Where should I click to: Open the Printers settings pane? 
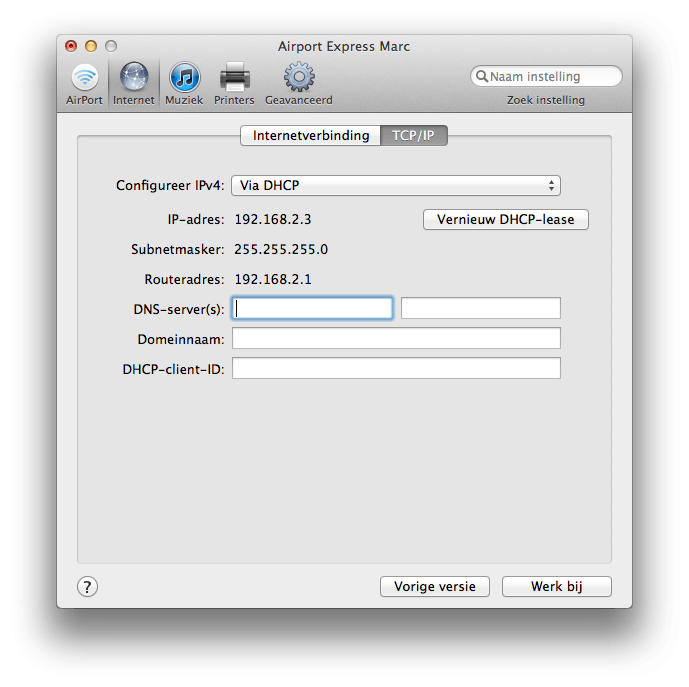[234, 84]
